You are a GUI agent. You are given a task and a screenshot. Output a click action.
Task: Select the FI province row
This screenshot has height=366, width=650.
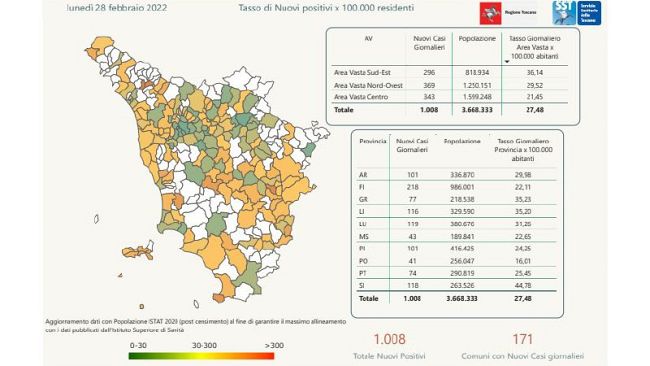[456, 187]
